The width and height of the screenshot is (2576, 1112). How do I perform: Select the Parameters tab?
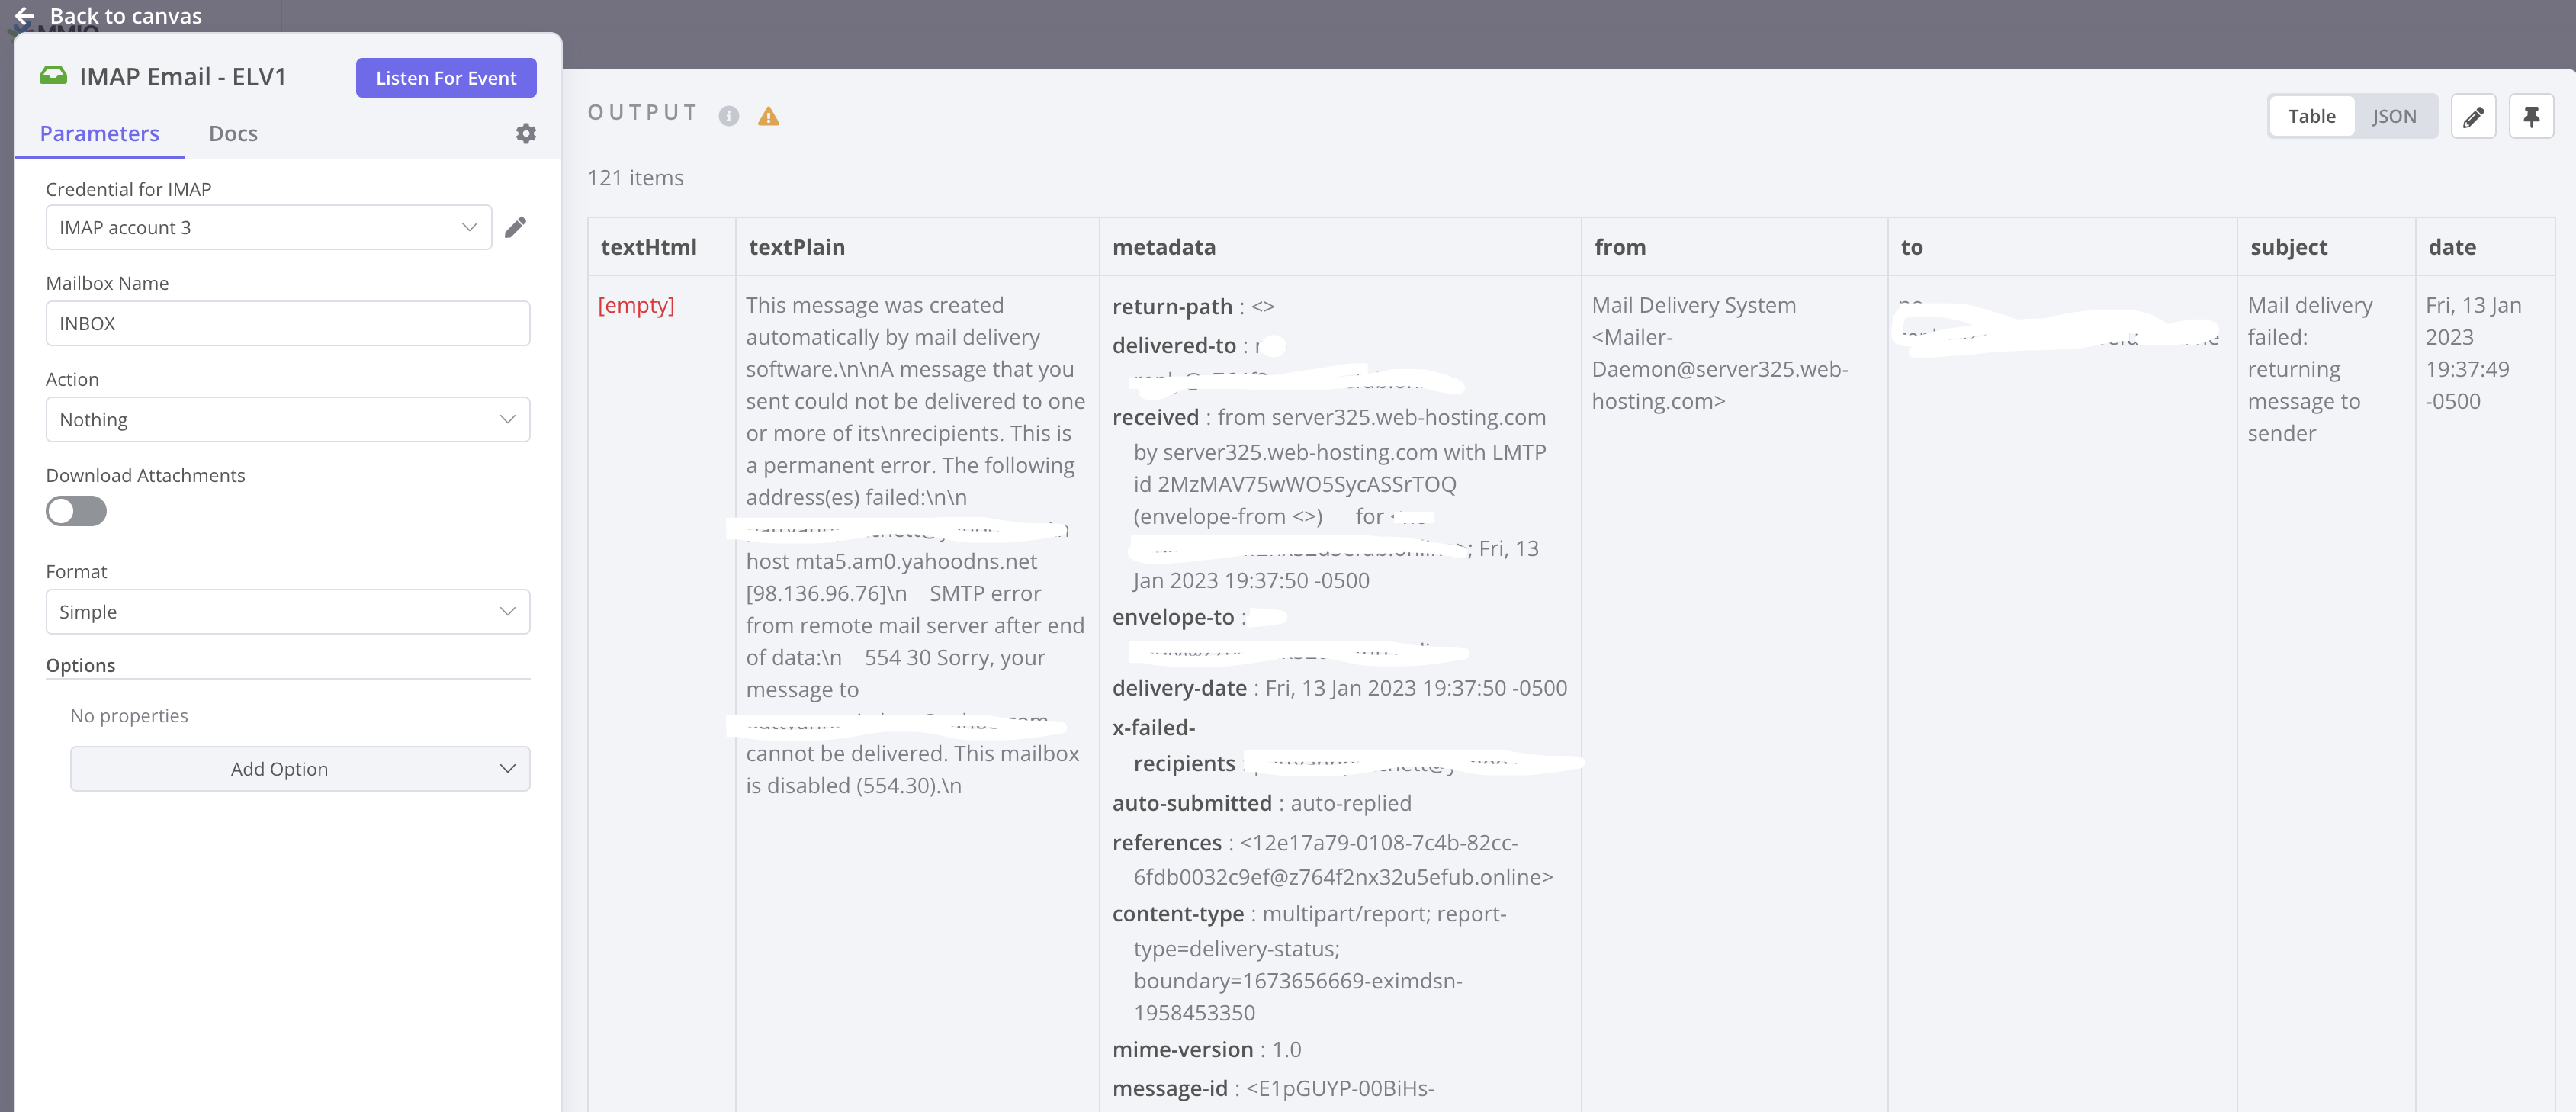[x=99, y=133]
